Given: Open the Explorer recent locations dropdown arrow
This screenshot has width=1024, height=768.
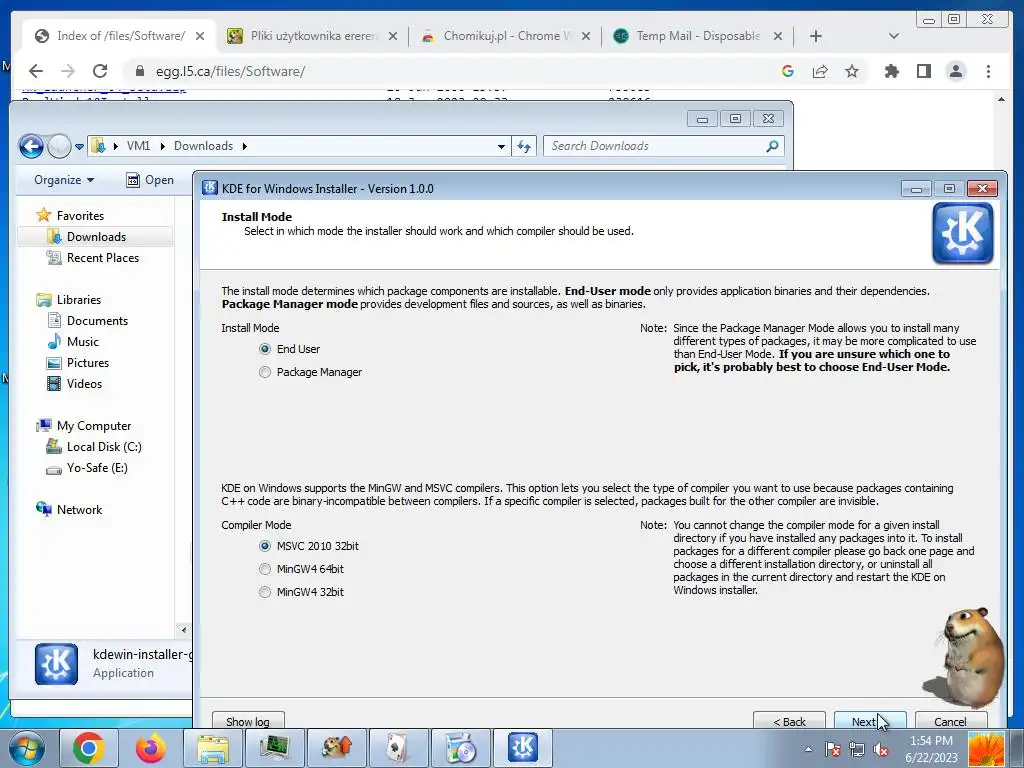Looking at the screenshot, I should pos(79,146).
